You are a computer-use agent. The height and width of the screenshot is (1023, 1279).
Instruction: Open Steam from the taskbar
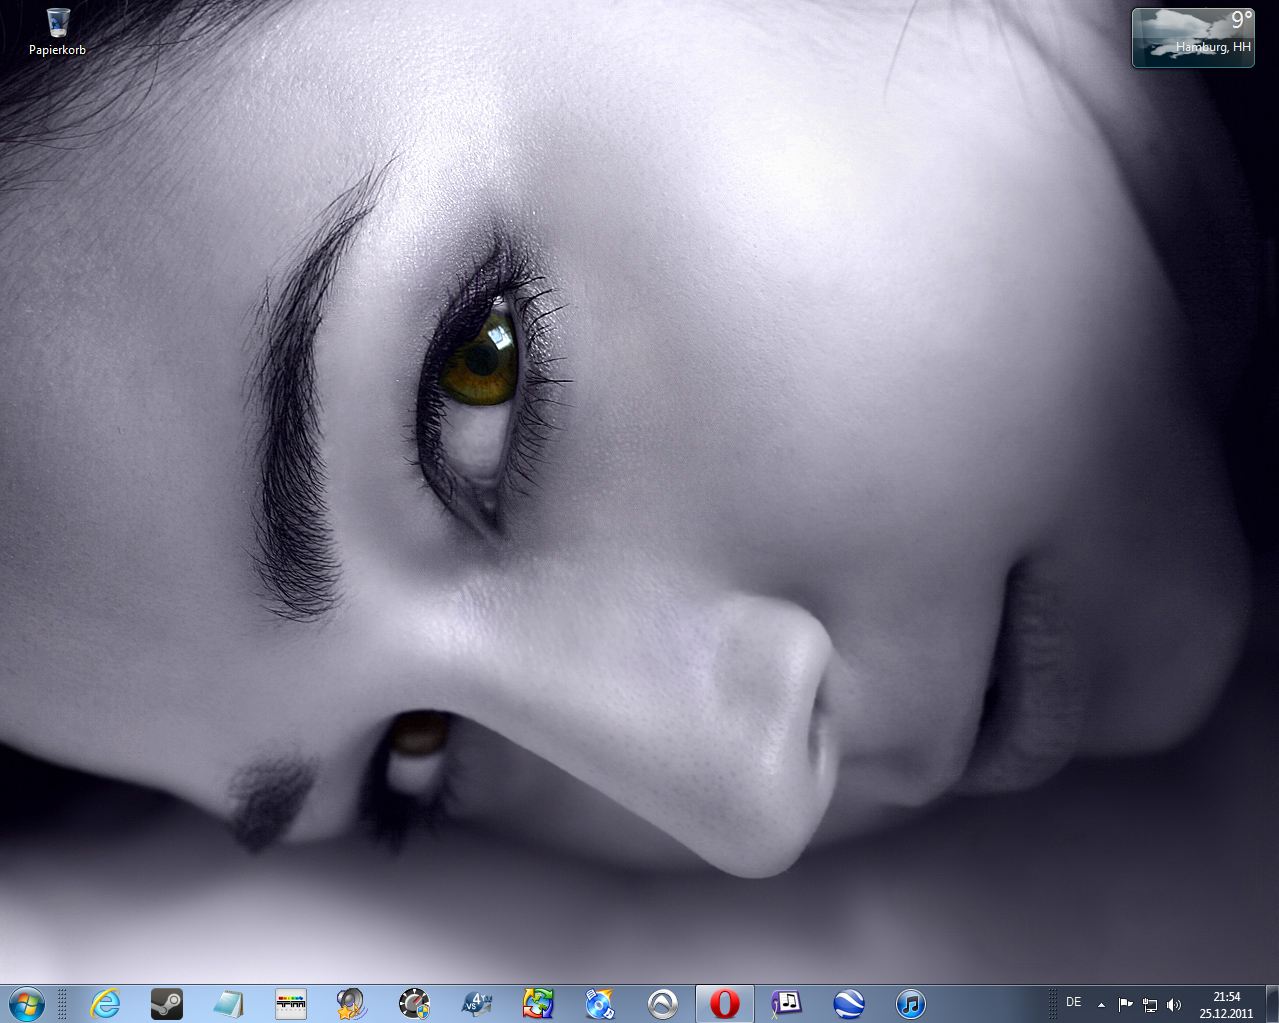coord(166,1003)
